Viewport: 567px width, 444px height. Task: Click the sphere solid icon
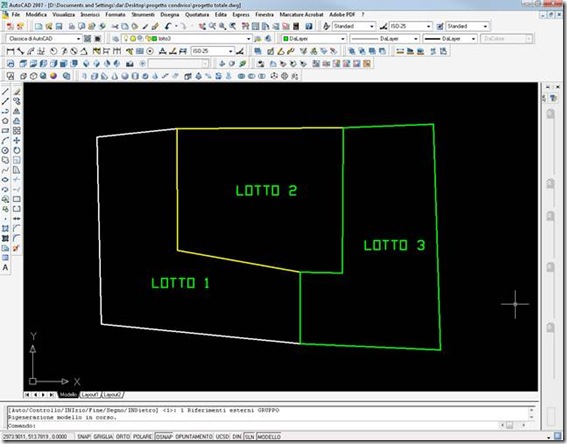pos(125,76)
